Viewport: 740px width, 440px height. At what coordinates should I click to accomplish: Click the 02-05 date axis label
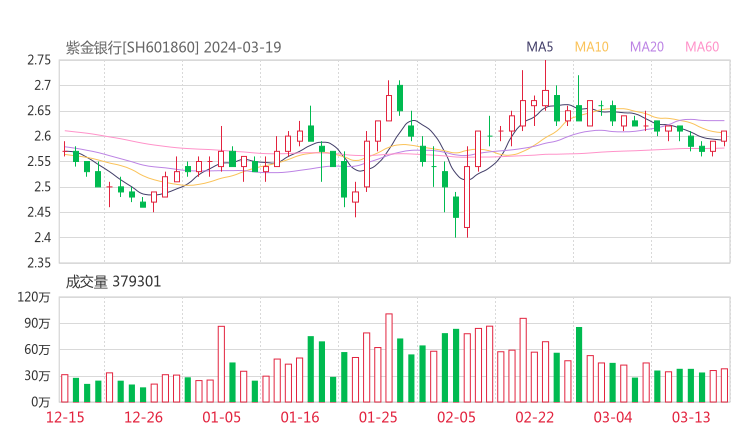click(x=456, y=417)
